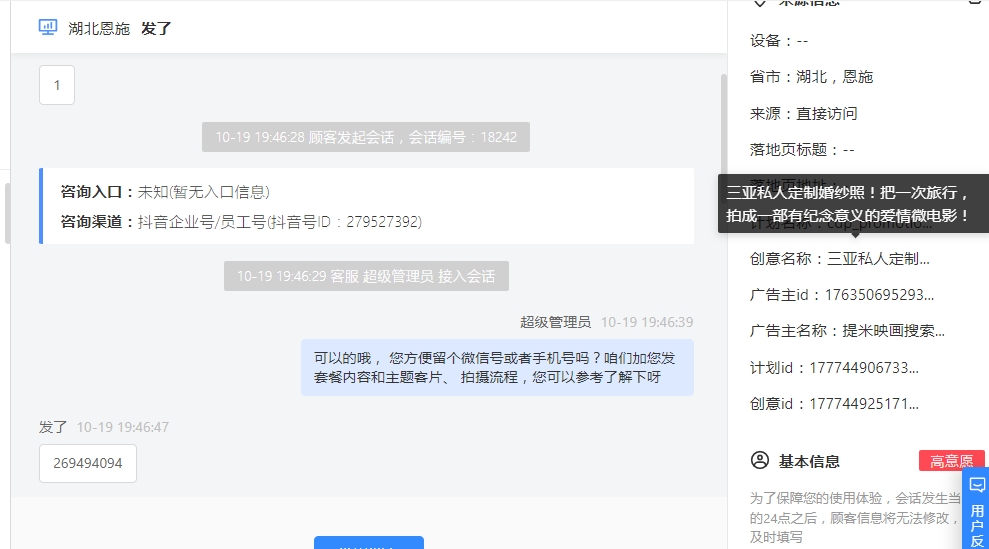989x549 pixels.
Task: Click the 高意愿 red tag
Action: (x=951, y=461)
